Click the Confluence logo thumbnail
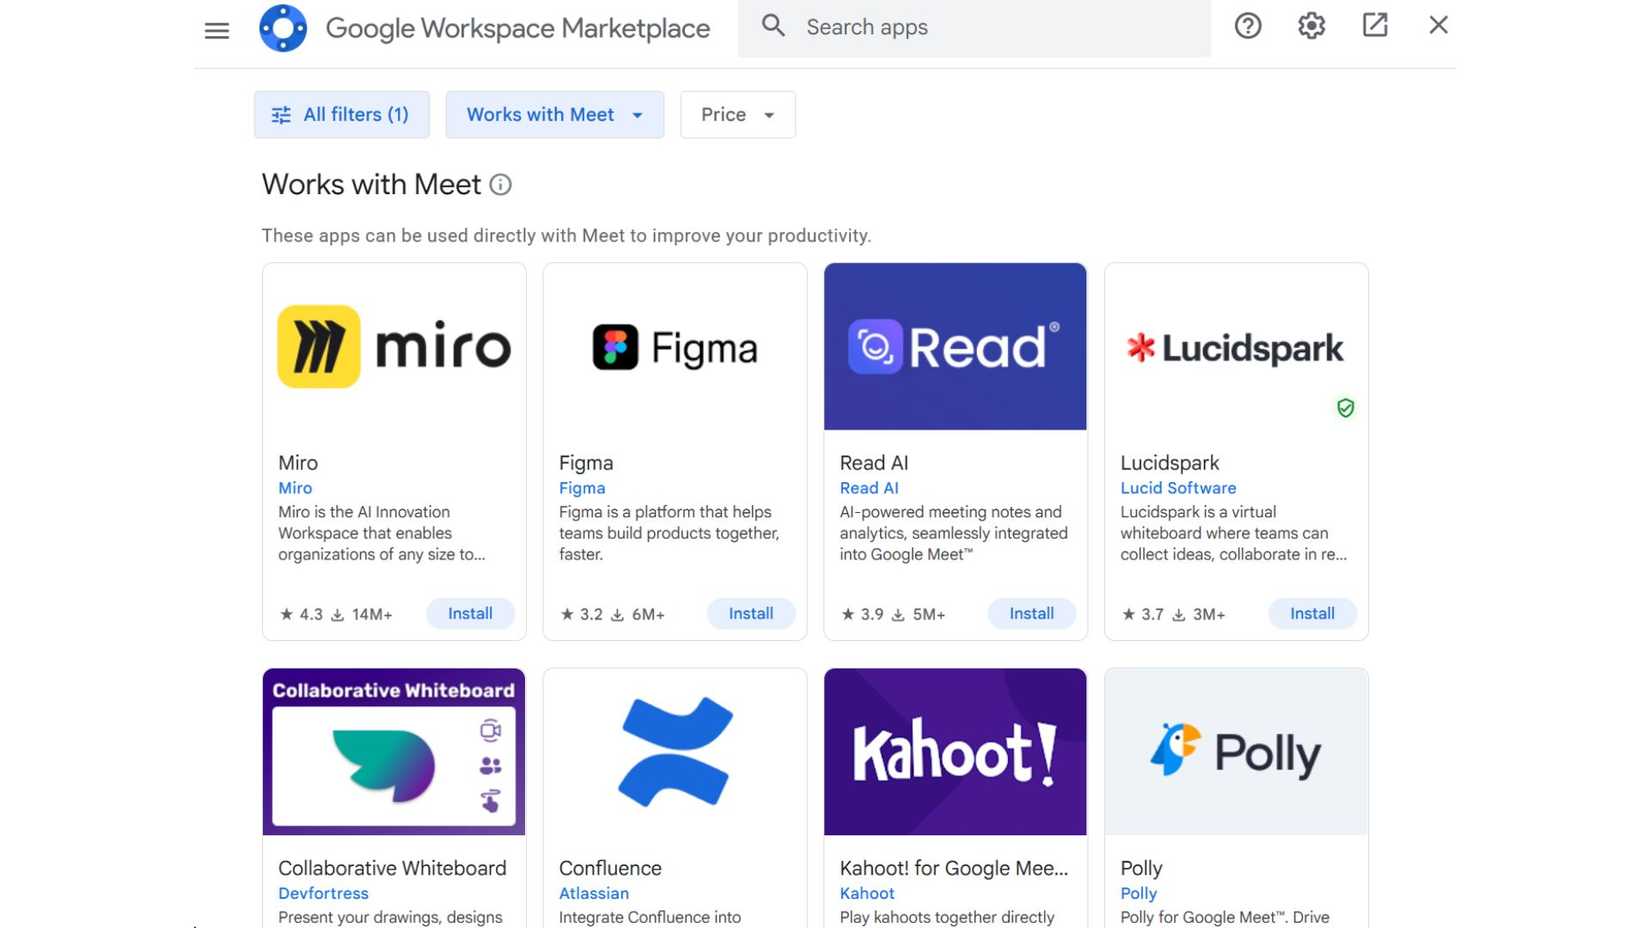This screenshot has width=1650, height=928. tap(675, 752)
